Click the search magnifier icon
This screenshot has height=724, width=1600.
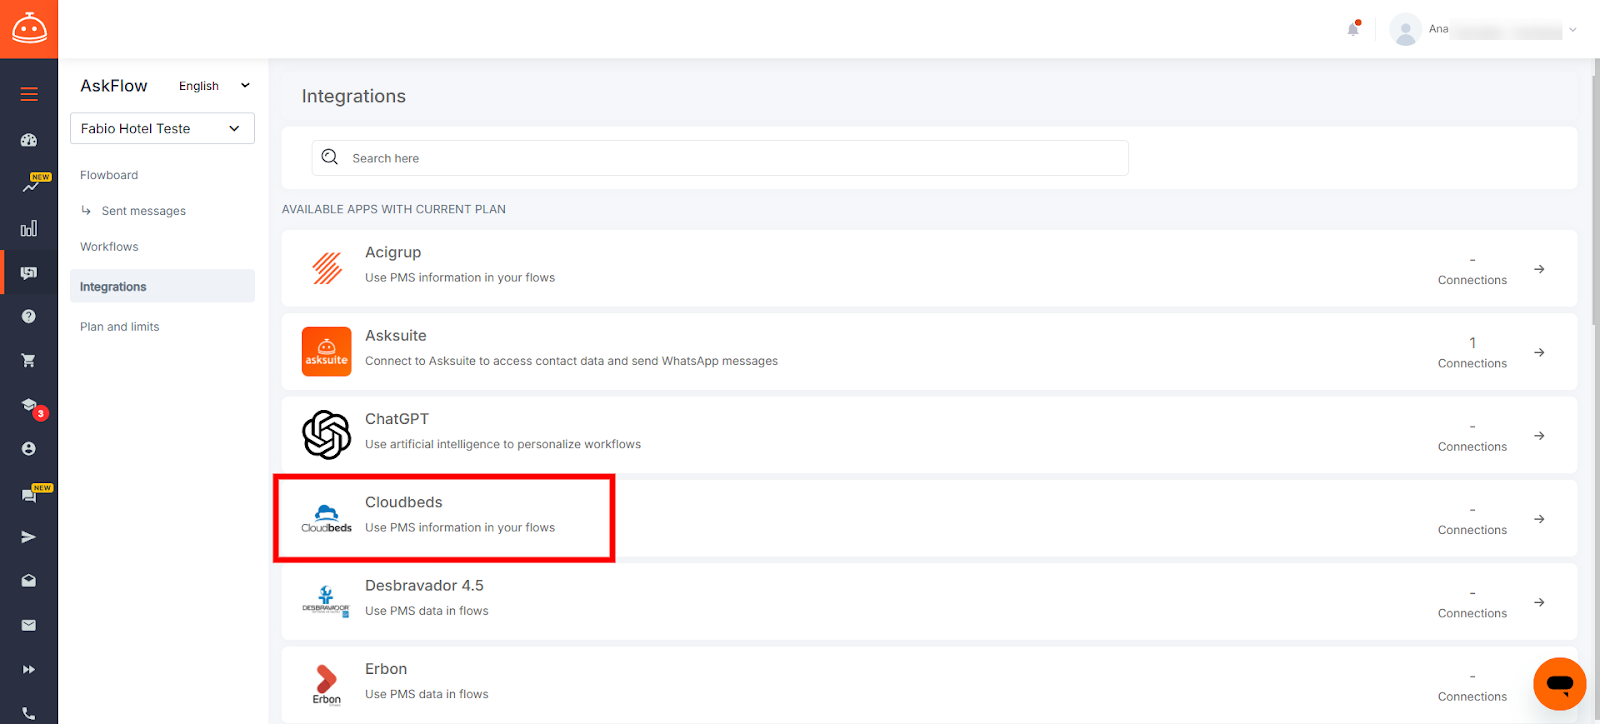(330, 157)
